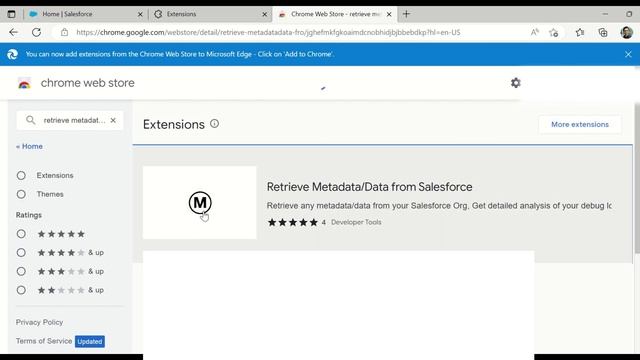Click the M extension thumbnail

pyautogui.click(x=200, y=202)
